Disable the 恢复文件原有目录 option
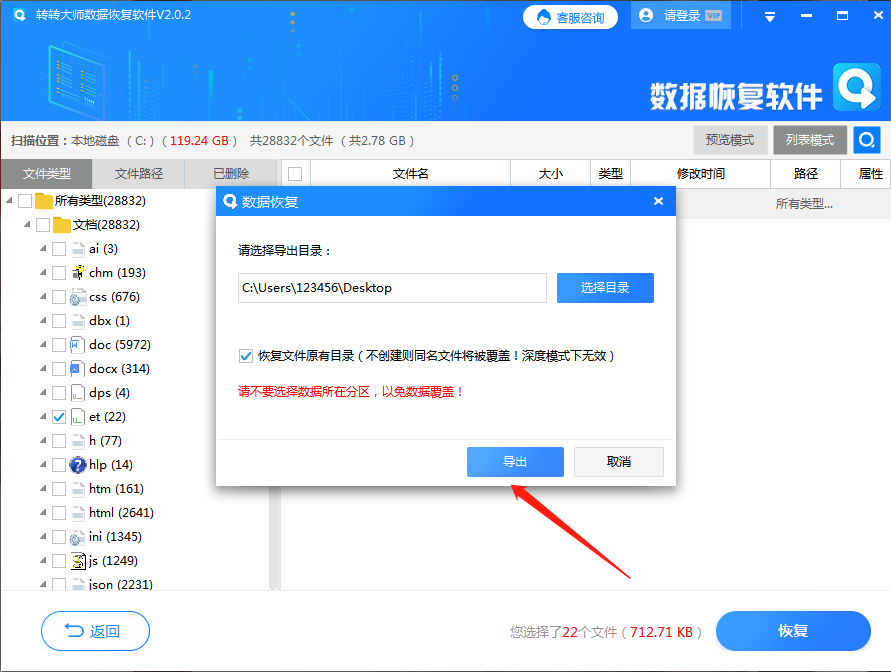 pyautogui.click(x=245, y=356)
